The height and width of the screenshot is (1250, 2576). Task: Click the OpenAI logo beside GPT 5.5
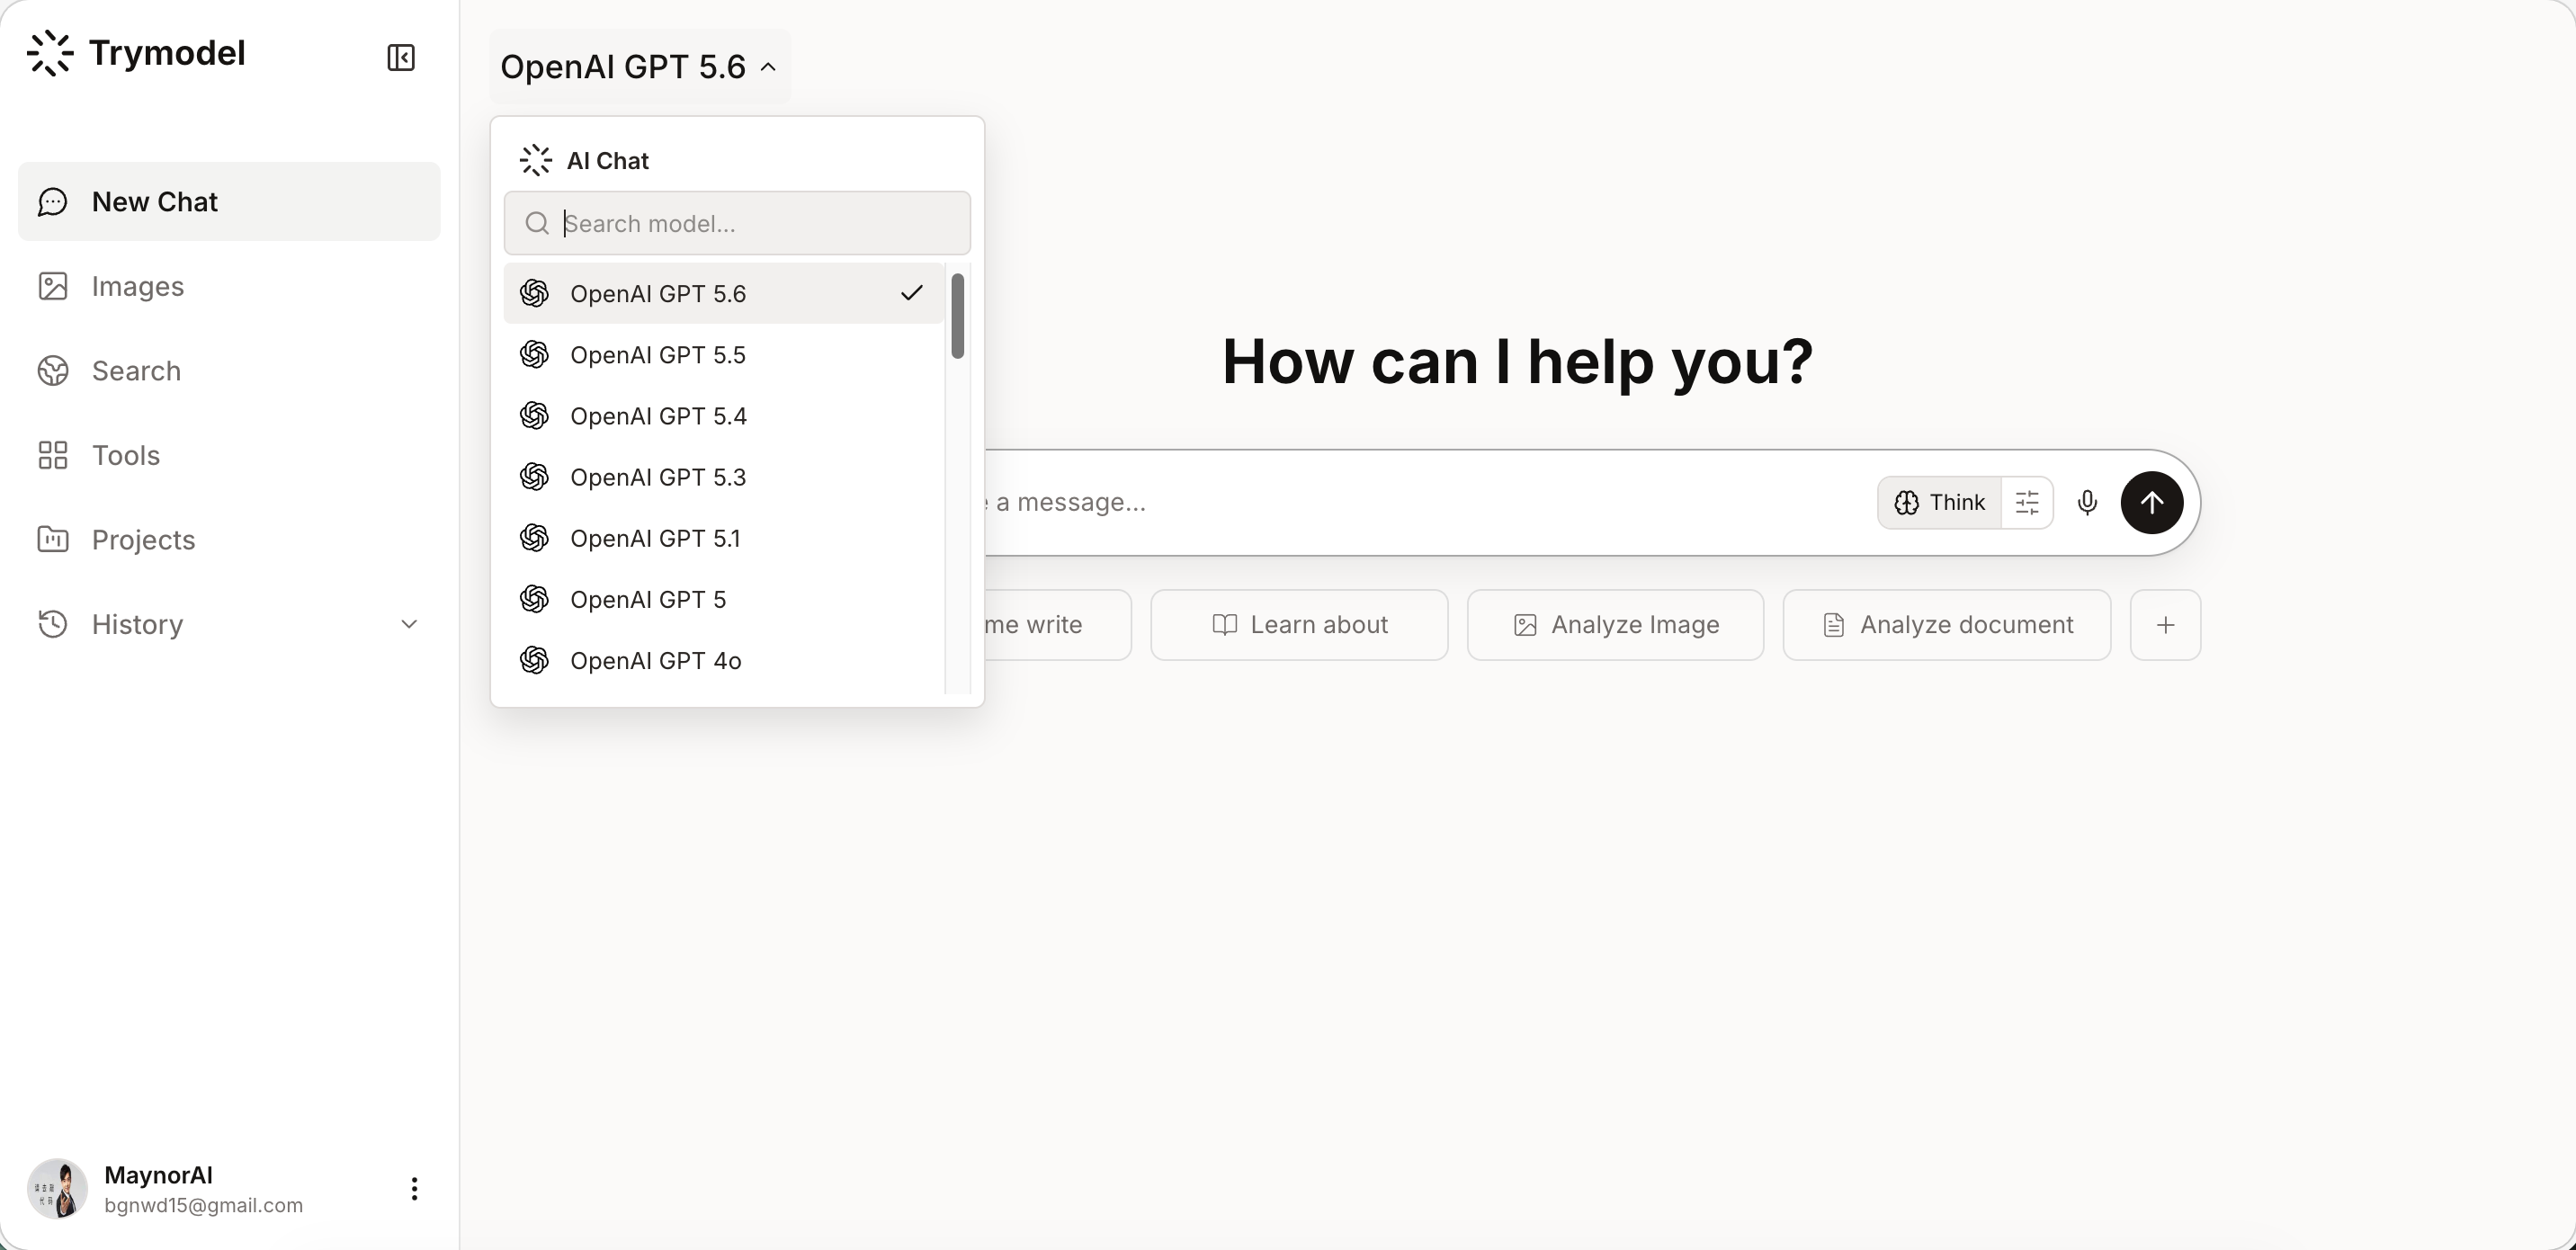click(x=535, y=355)
